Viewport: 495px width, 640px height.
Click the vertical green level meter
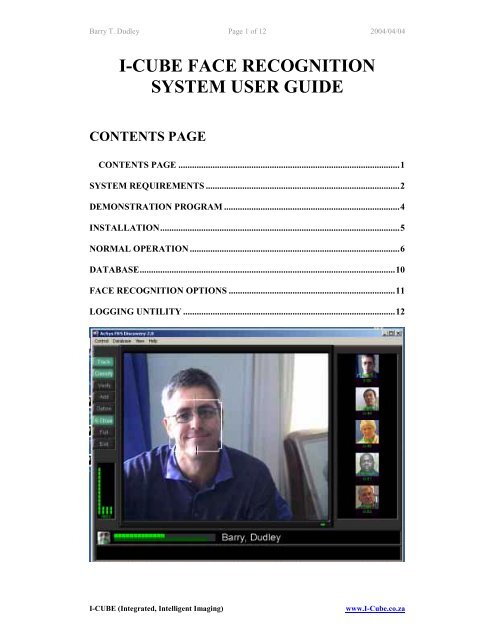tap(105, 491)
